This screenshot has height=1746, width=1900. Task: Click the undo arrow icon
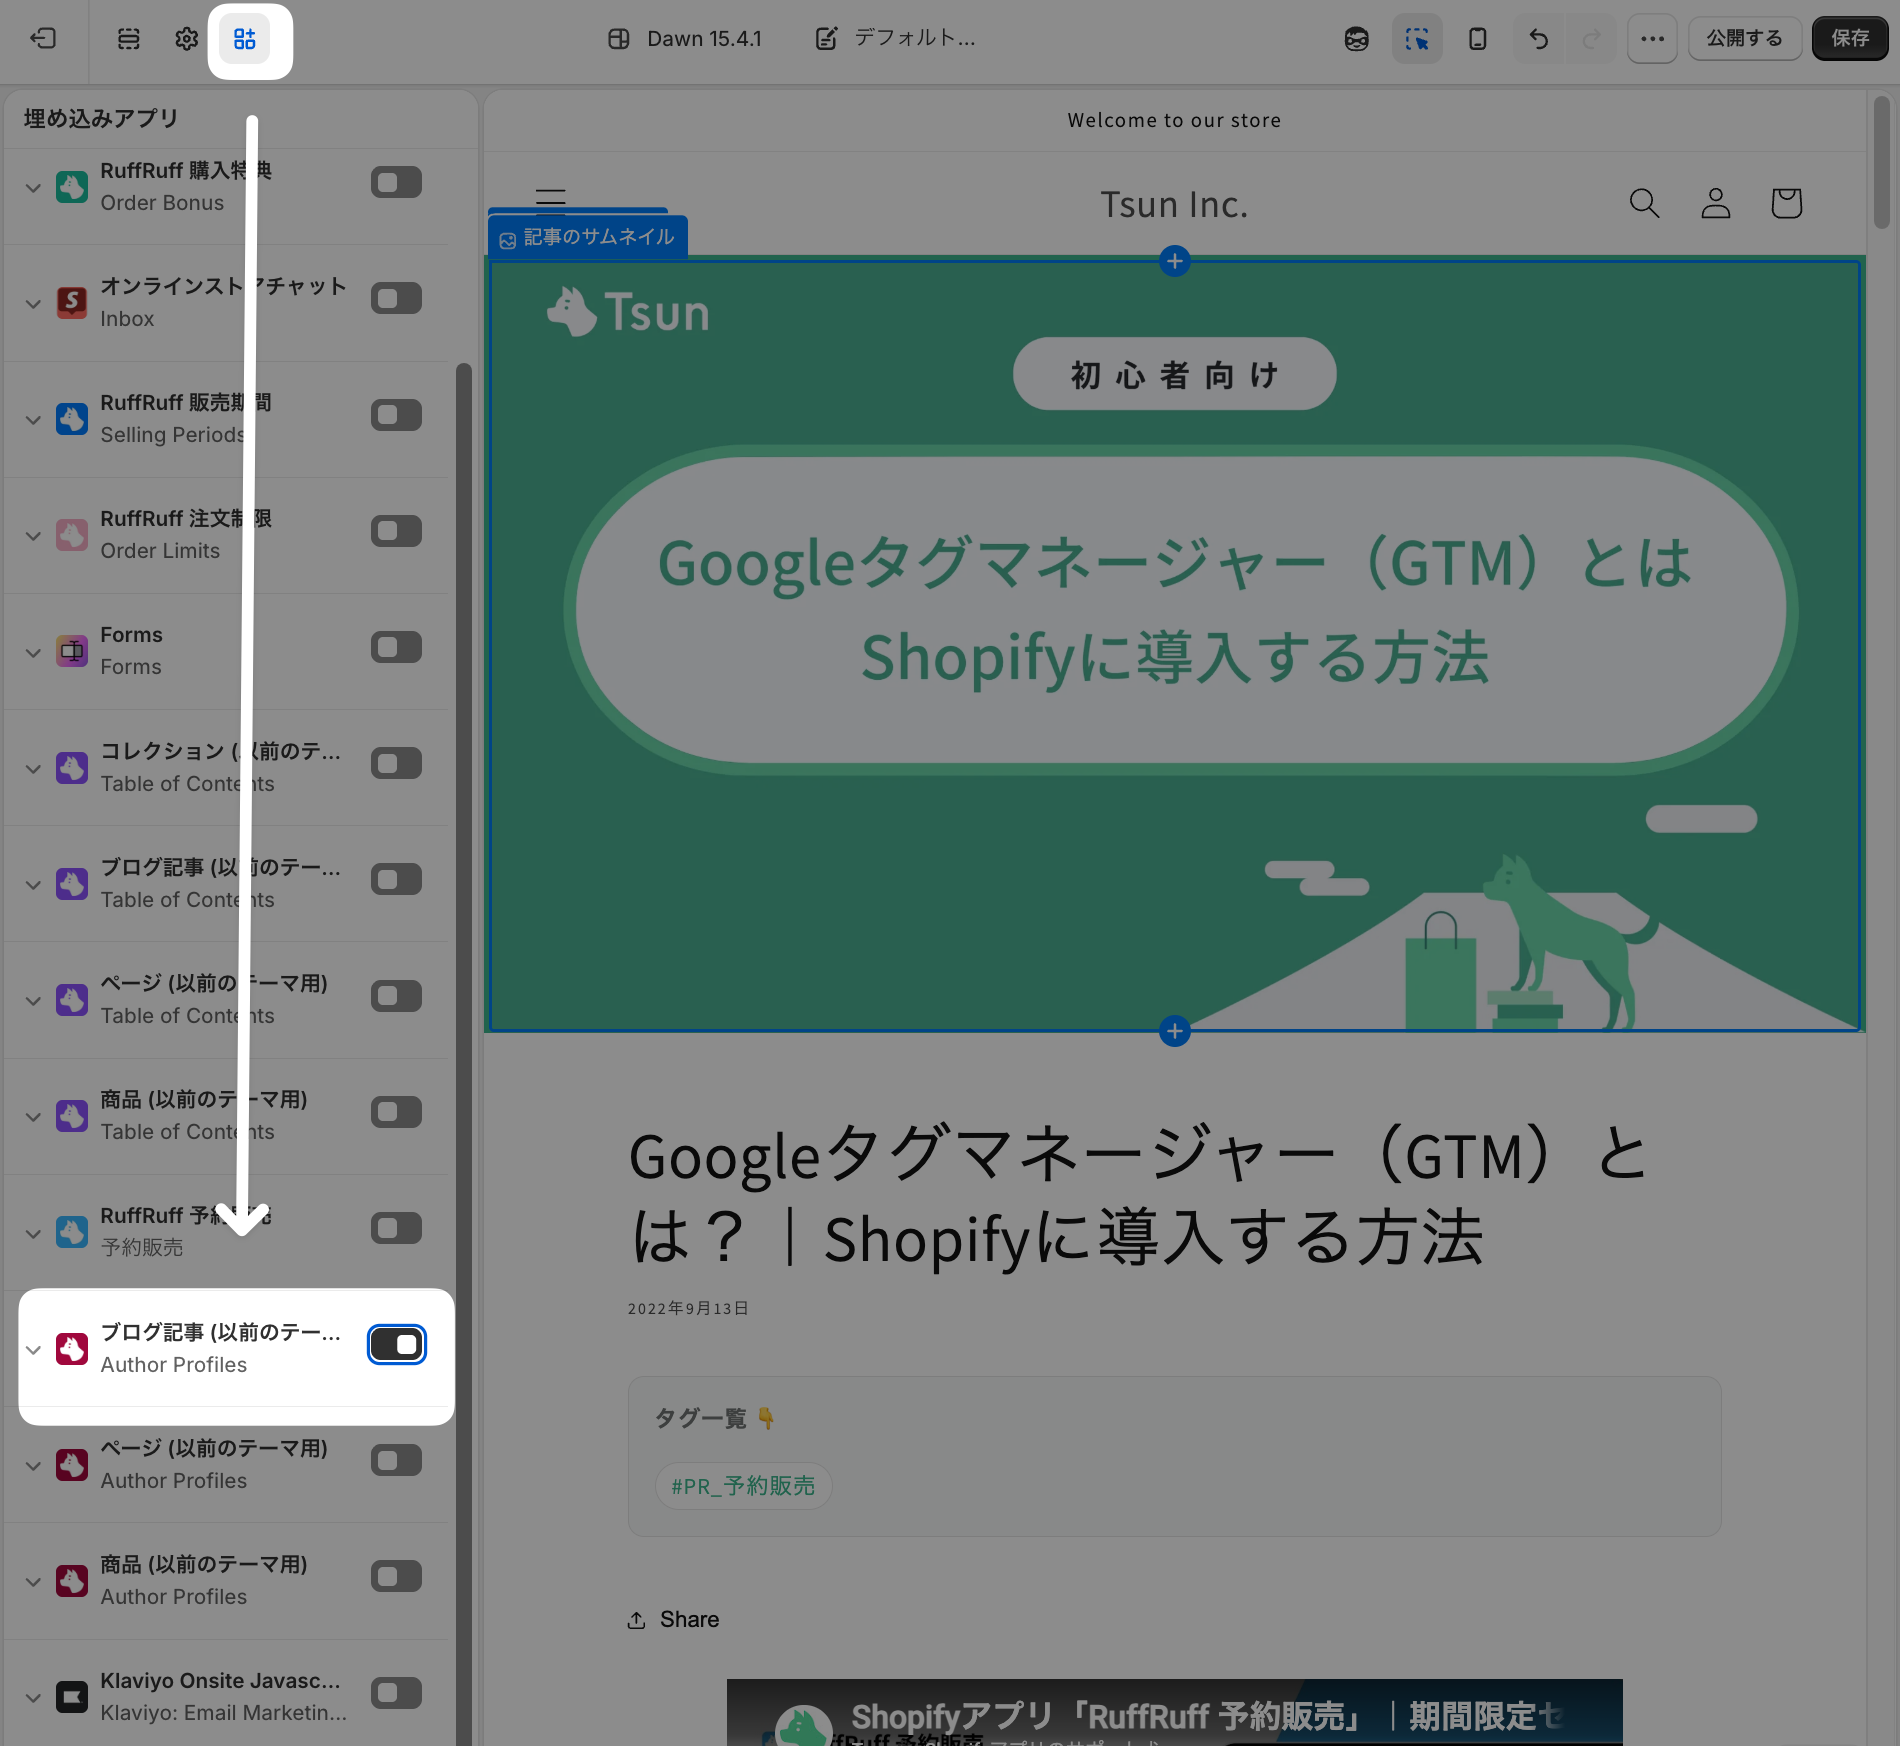tap(1539, 39)
